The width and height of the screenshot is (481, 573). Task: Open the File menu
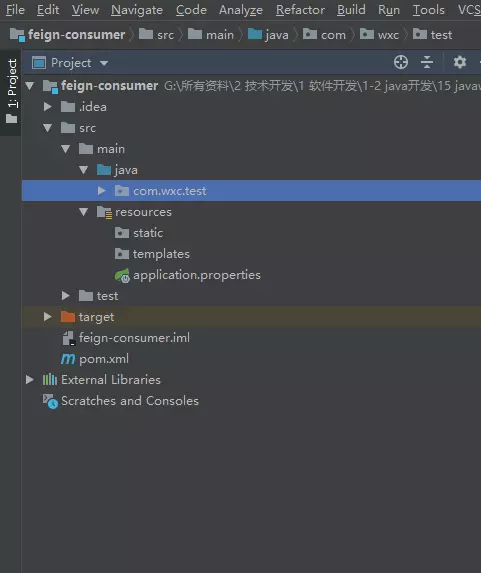click(15, 10)
